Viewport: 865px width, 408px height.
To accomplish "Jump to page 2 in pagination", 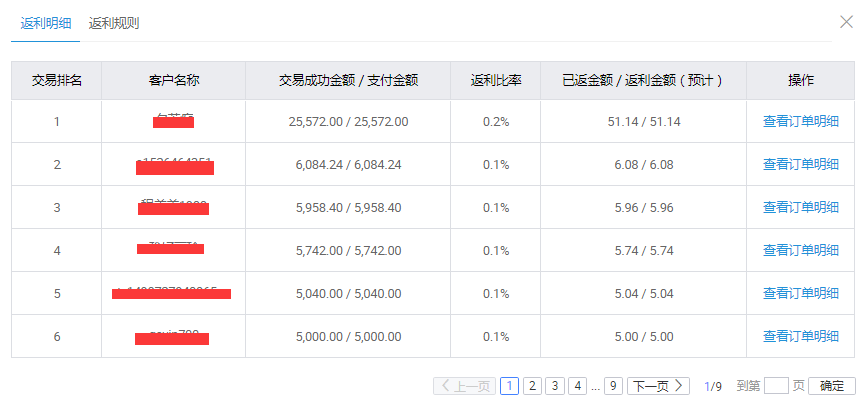I will (x=532, y=386).
